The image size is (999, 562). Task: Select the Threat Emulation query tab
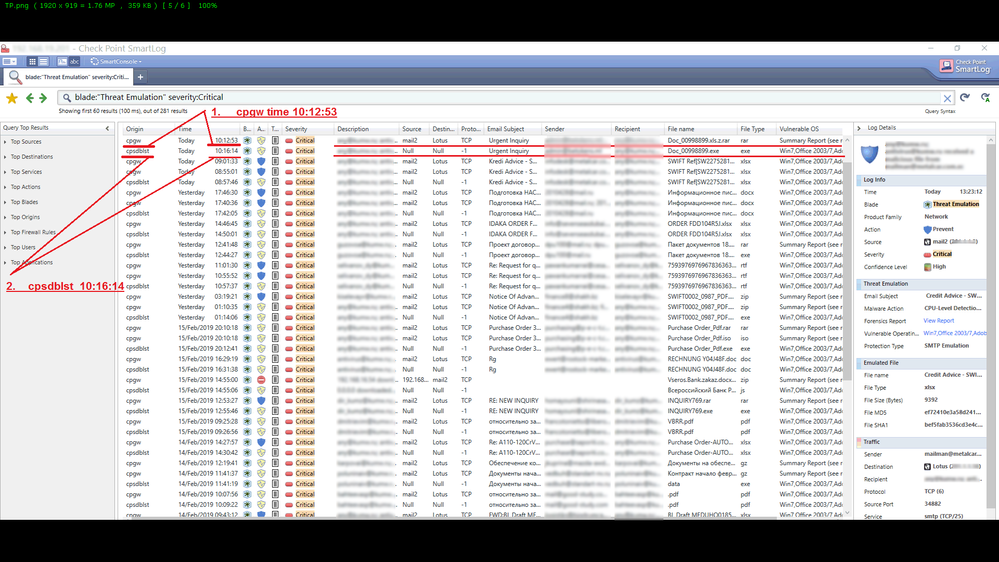point(68,77)
